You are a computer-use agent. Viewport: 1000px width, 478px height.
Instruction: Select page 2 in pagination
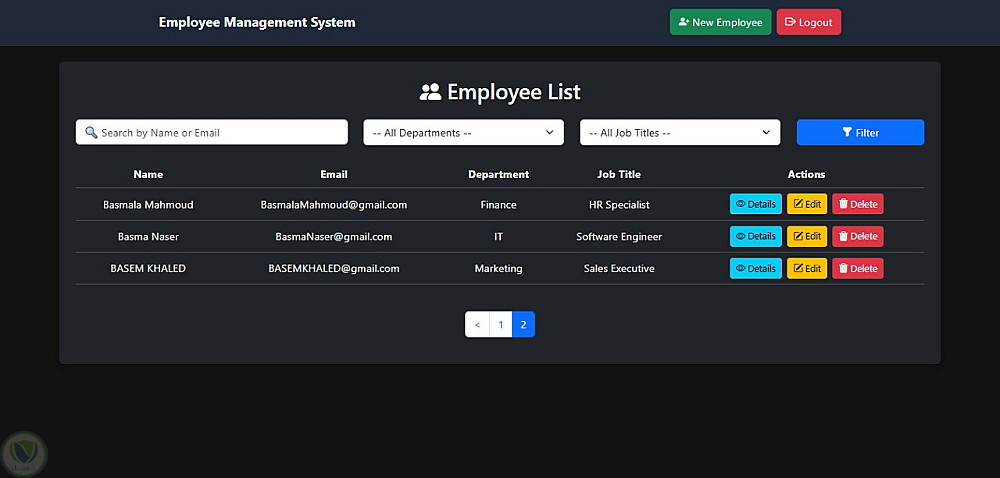pyautogui.click(x=524, y=324)
